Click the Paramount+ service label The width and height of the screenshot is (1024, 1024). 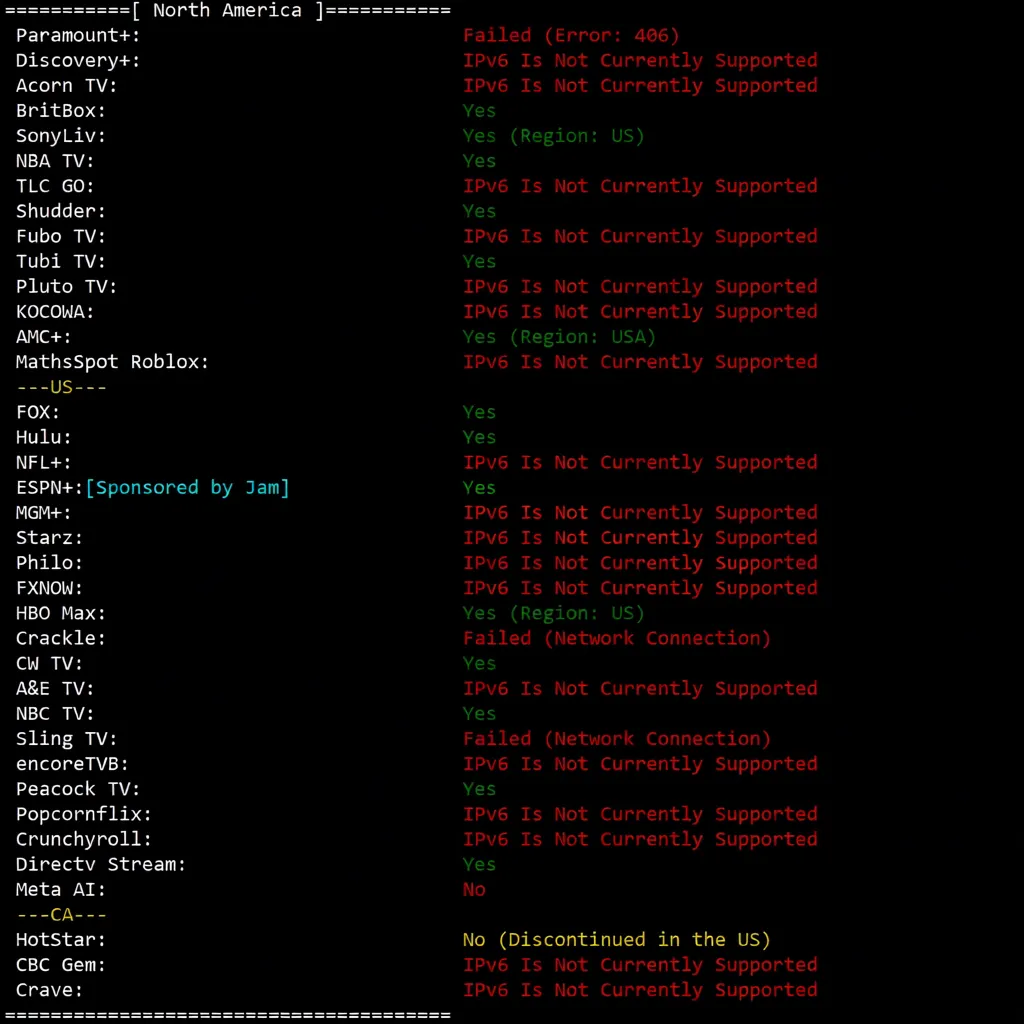point(78,36)
